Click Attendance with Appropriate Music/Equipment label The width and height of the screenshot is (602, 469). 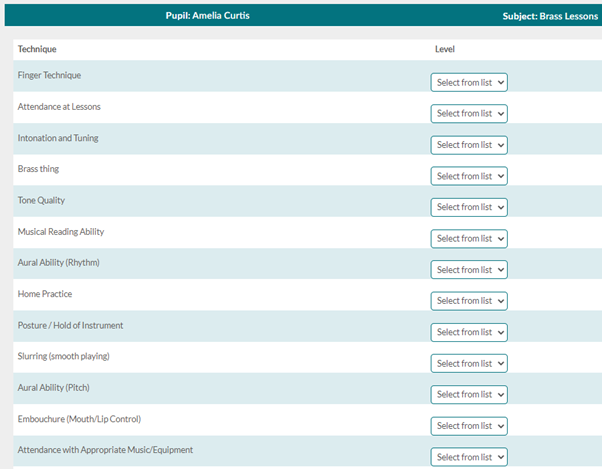(x=105, y=450)
